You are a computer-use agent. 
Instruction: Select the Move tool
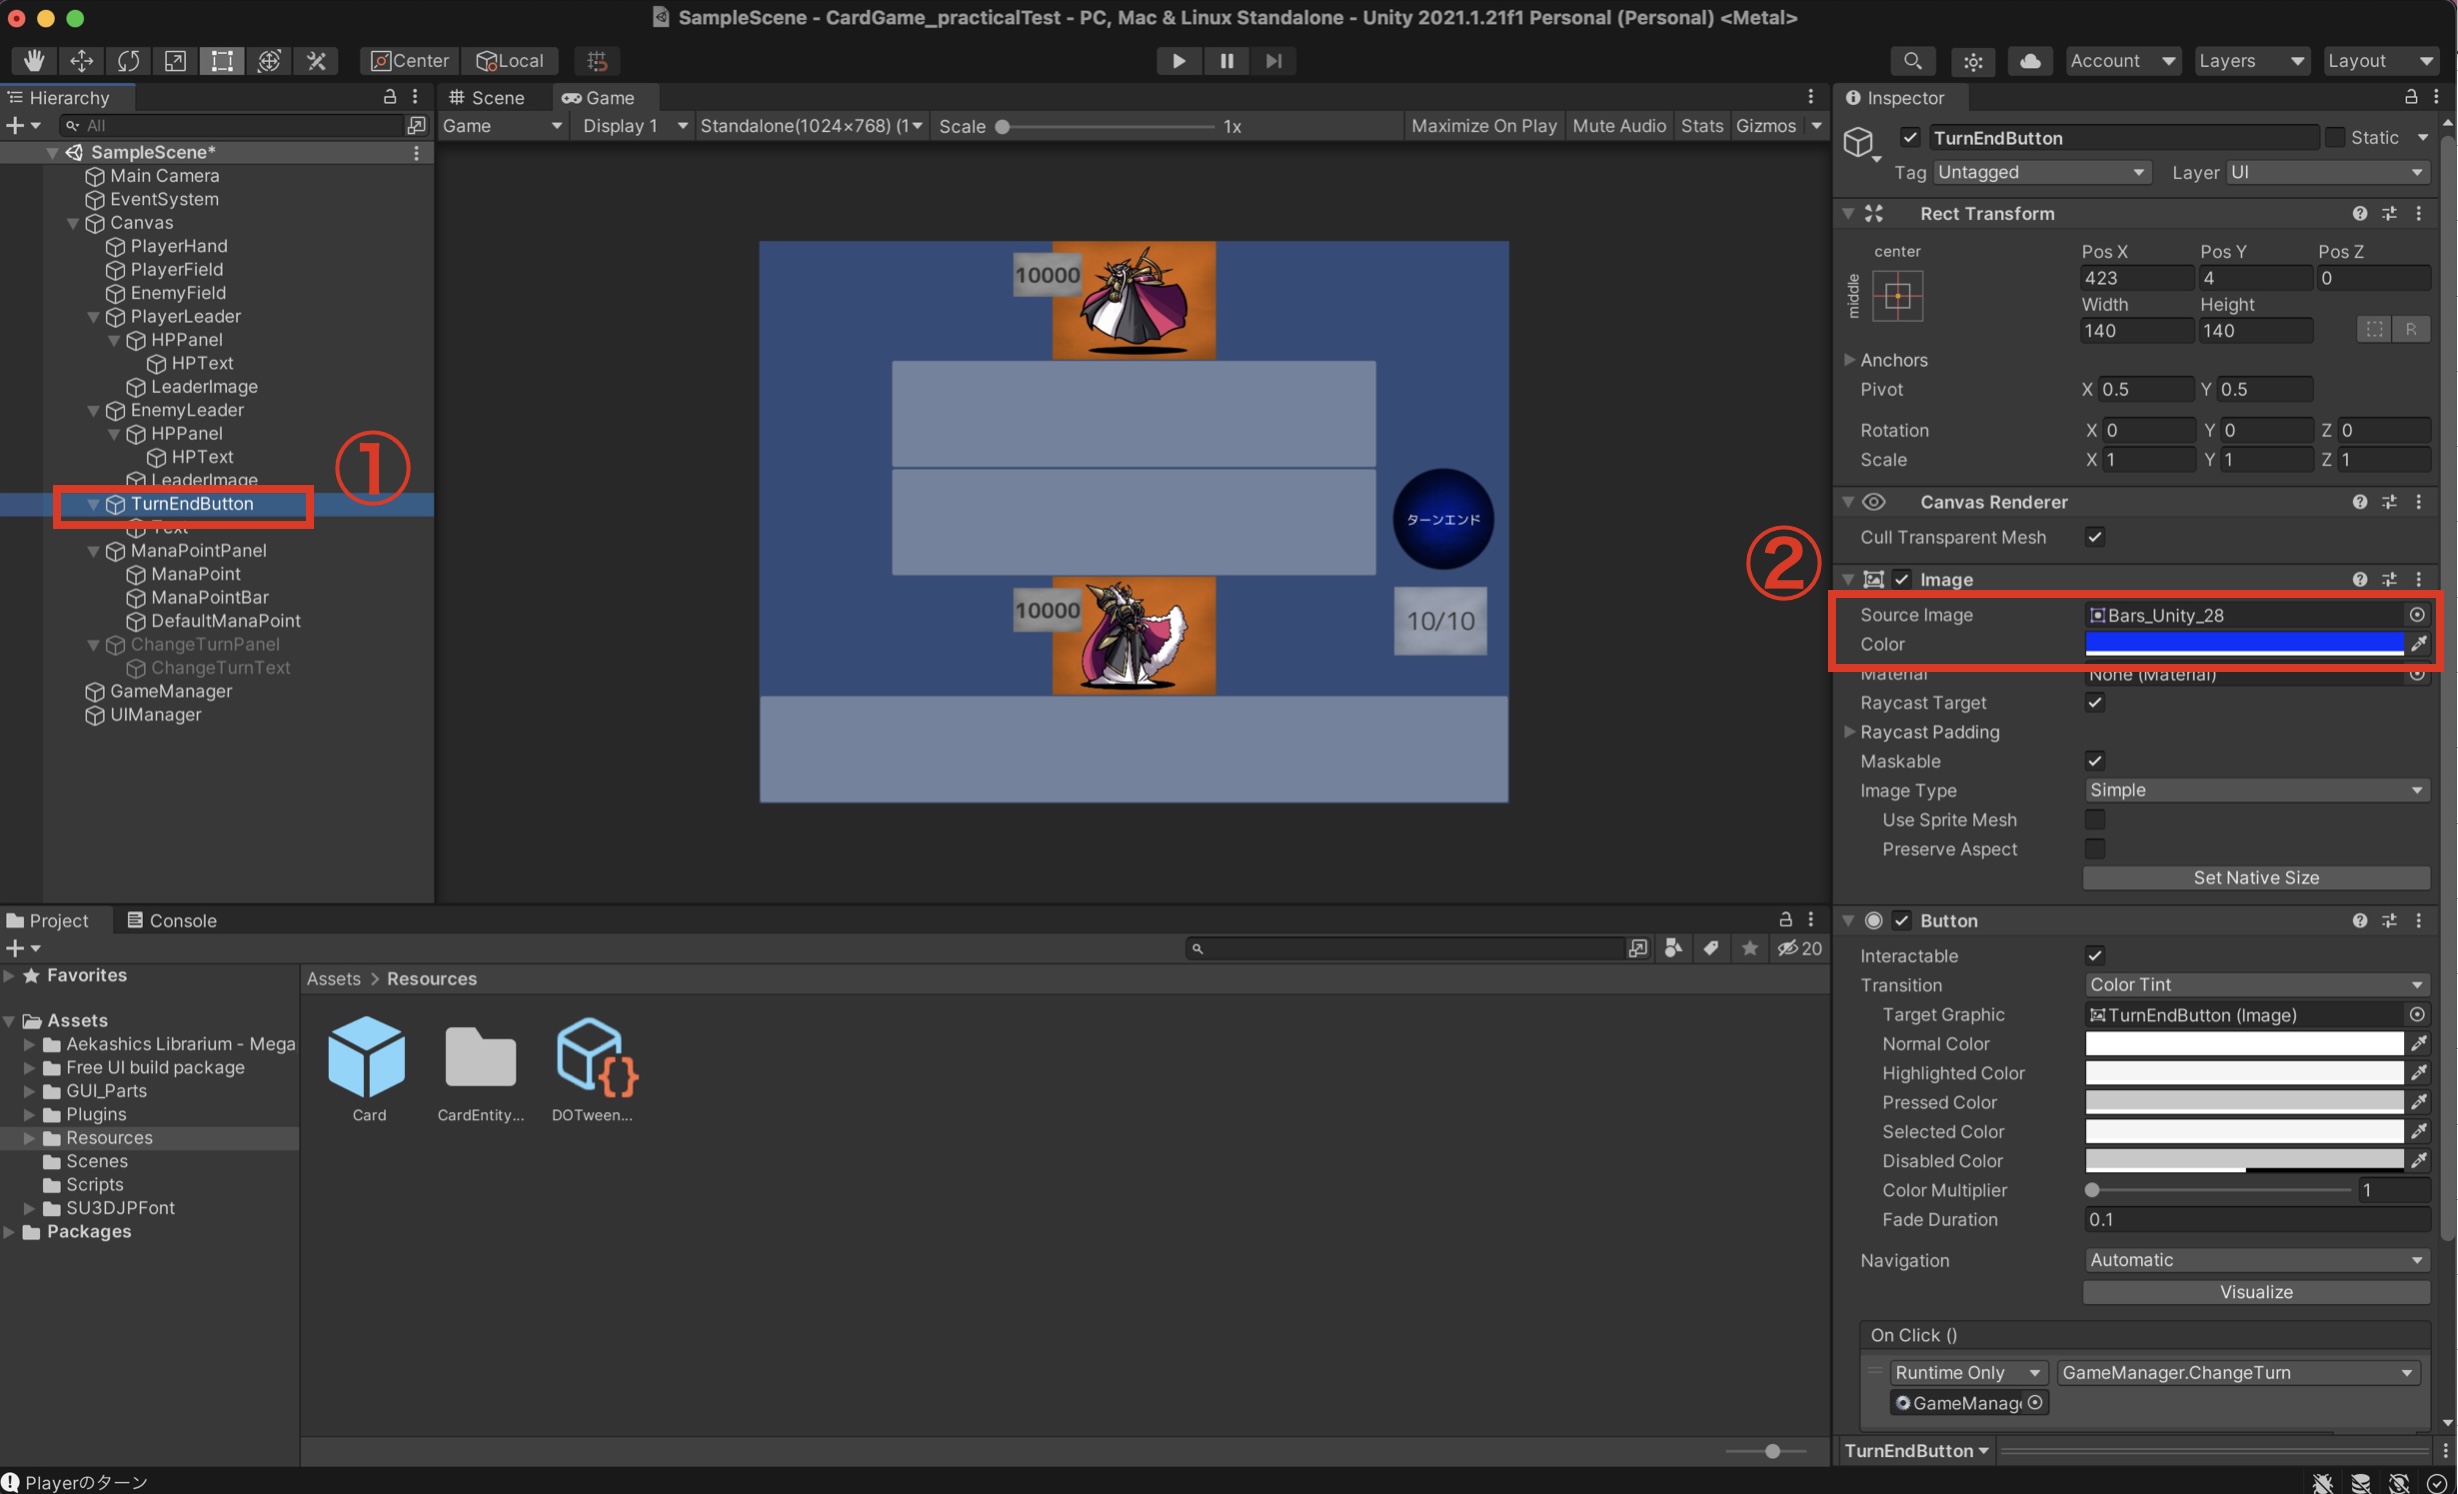[81, 60]
